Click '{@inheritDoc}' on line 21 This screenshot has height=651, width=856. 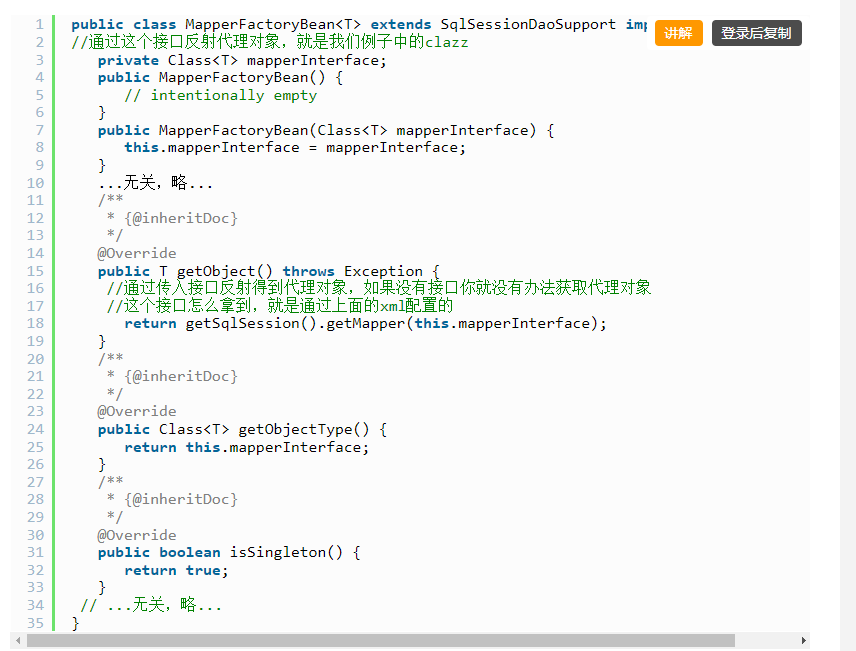tap(181, 376)
